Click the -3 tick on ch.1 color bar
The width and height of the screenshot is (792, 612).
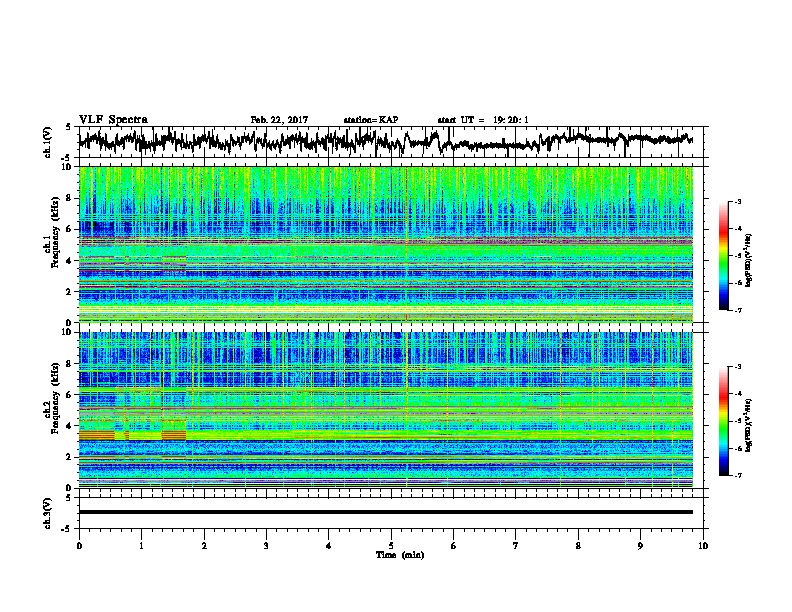pyautogui.click(x=737, y=201)
